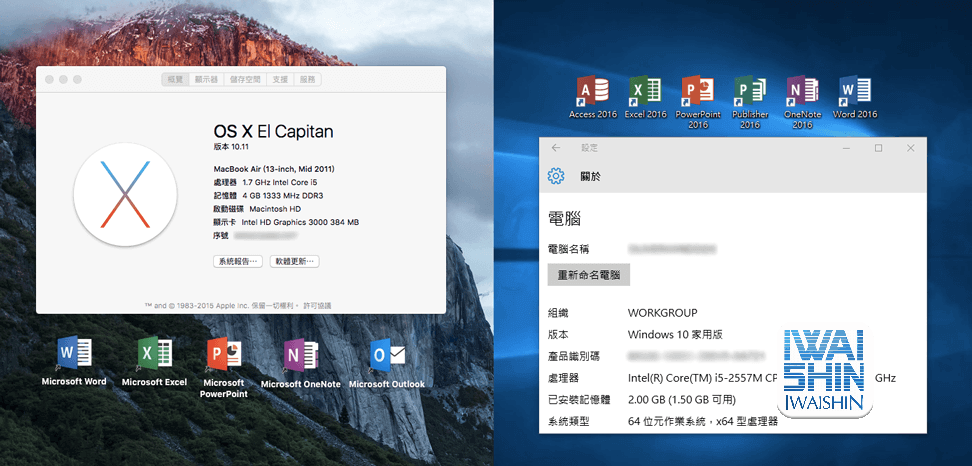Click MacBook Air (13-inch, Mid 2011) text

(x=275, y=169)
